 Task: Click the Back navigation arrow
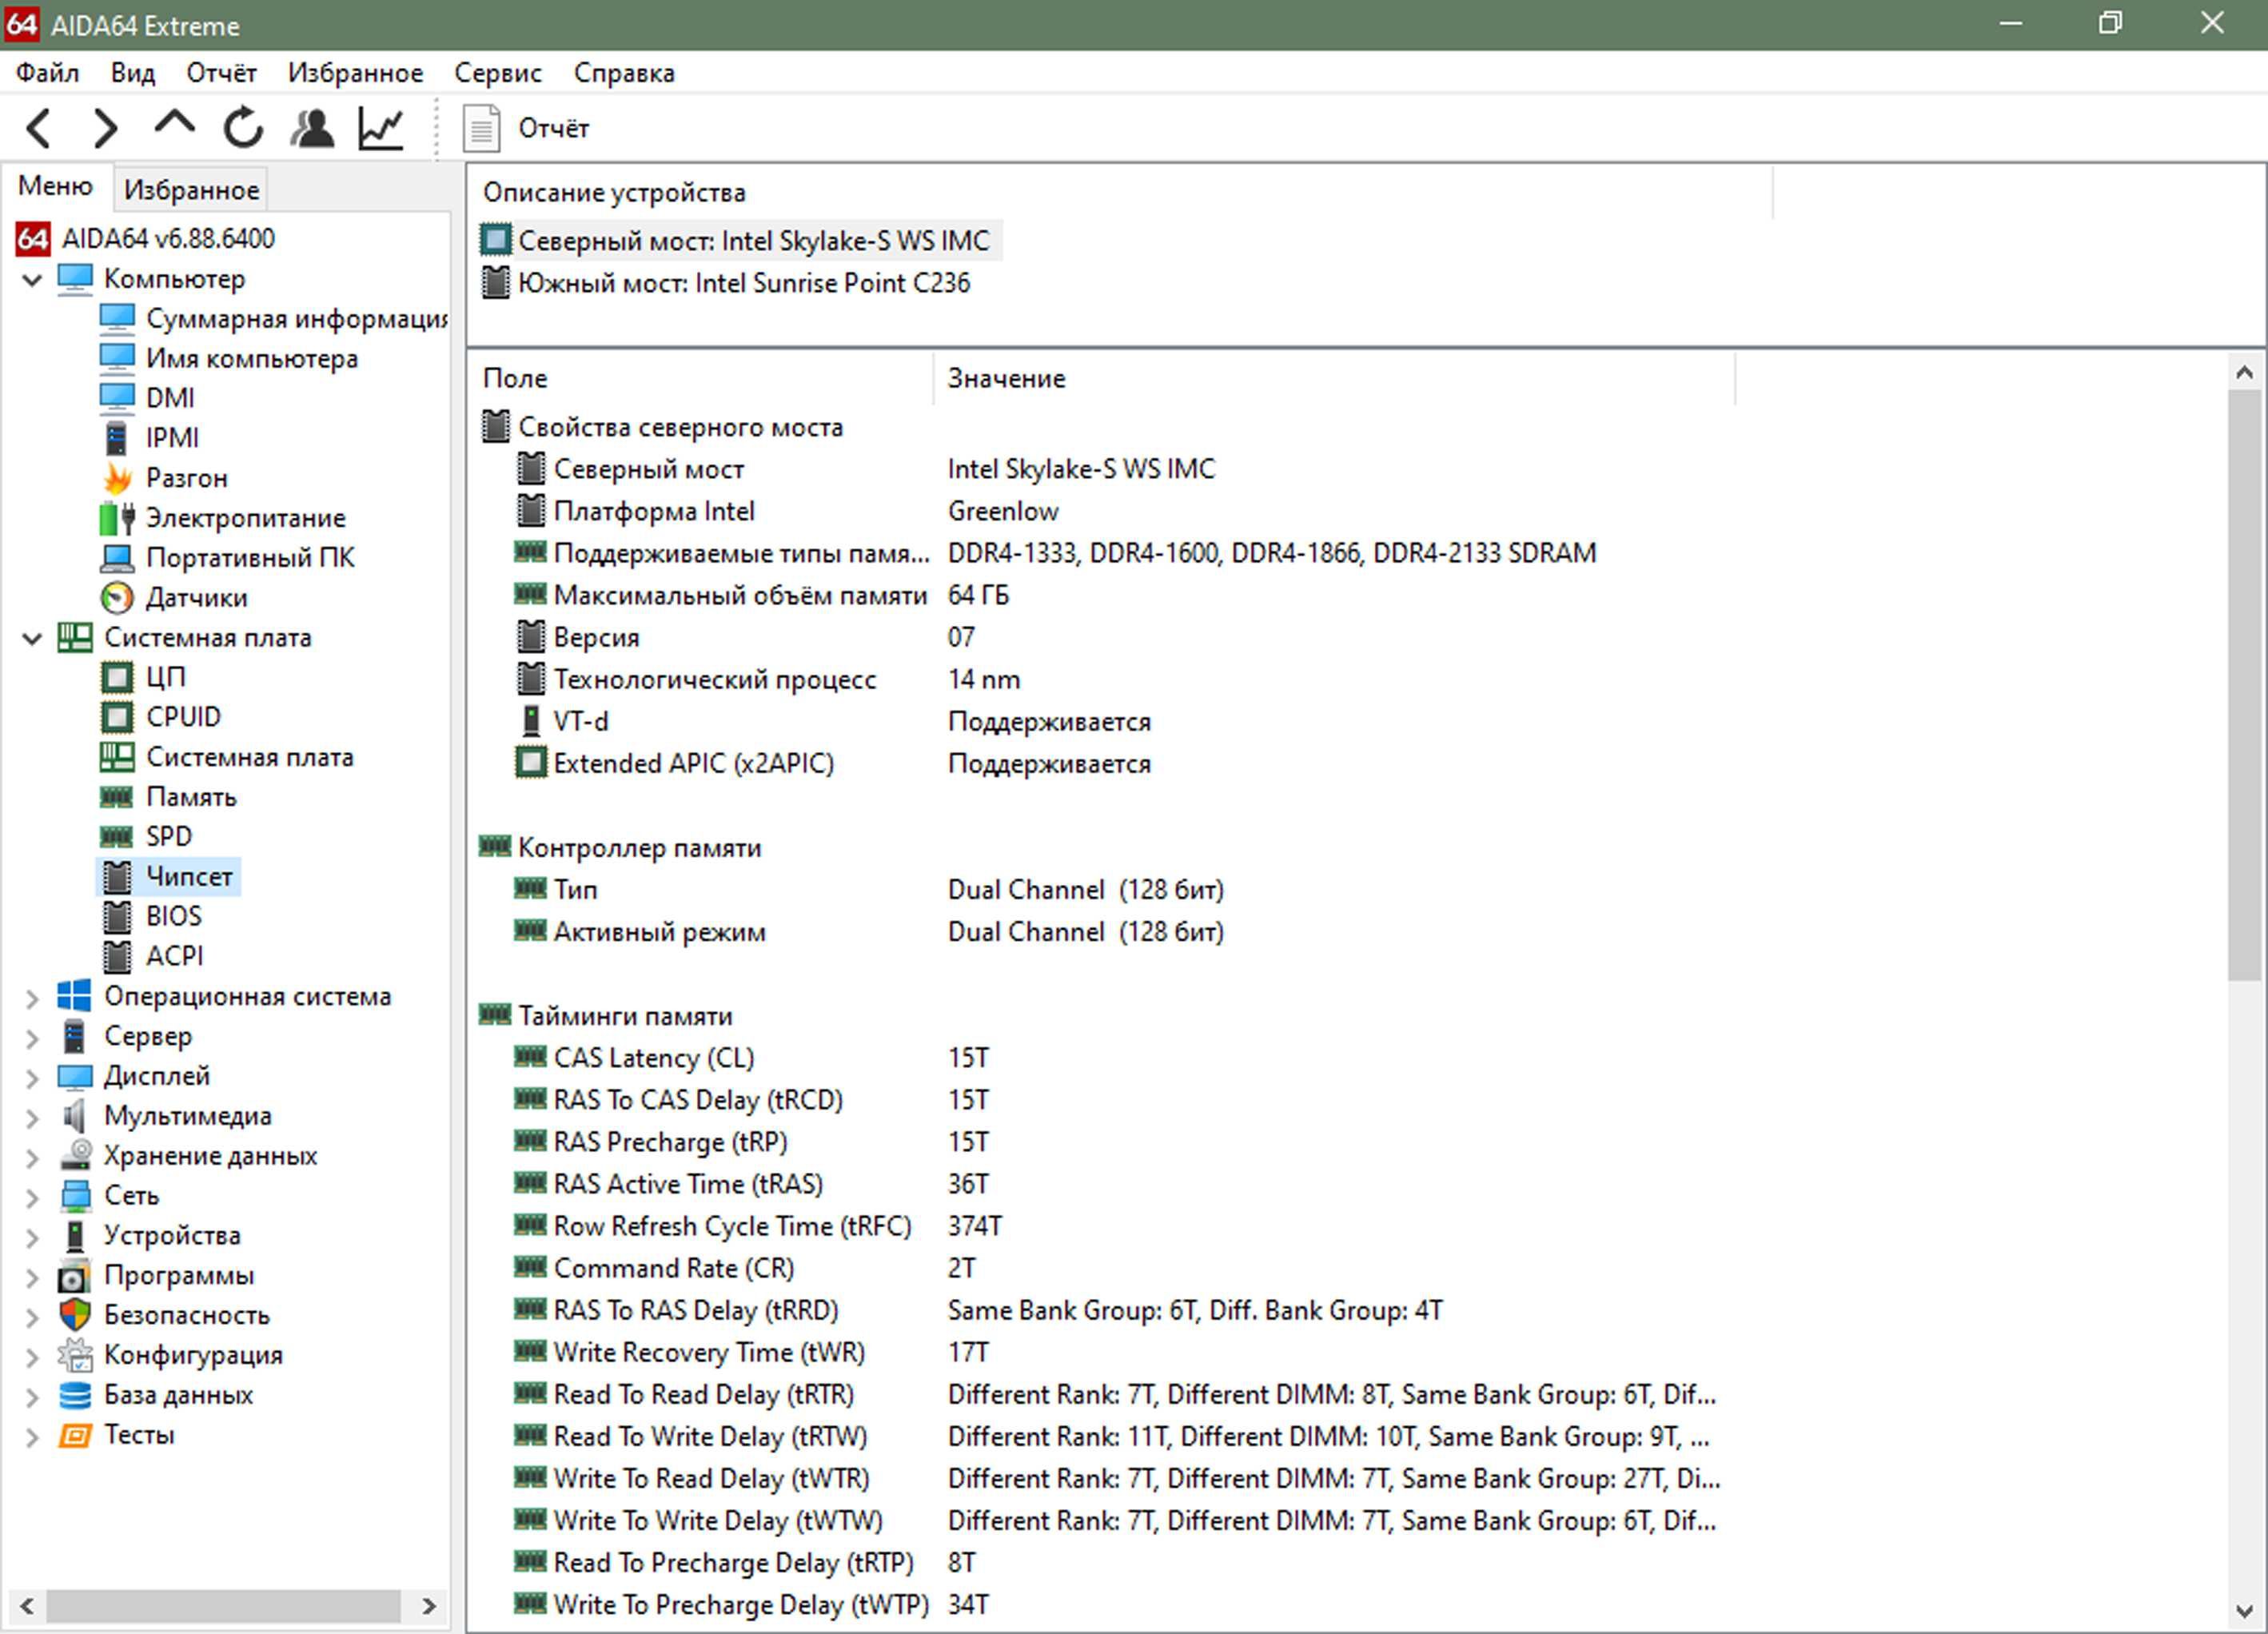click(38, 128)
